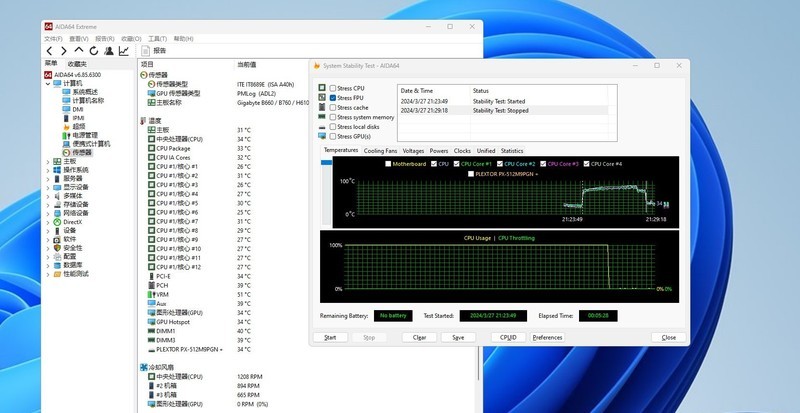Switch to the Cooling Fans tab

379,150
